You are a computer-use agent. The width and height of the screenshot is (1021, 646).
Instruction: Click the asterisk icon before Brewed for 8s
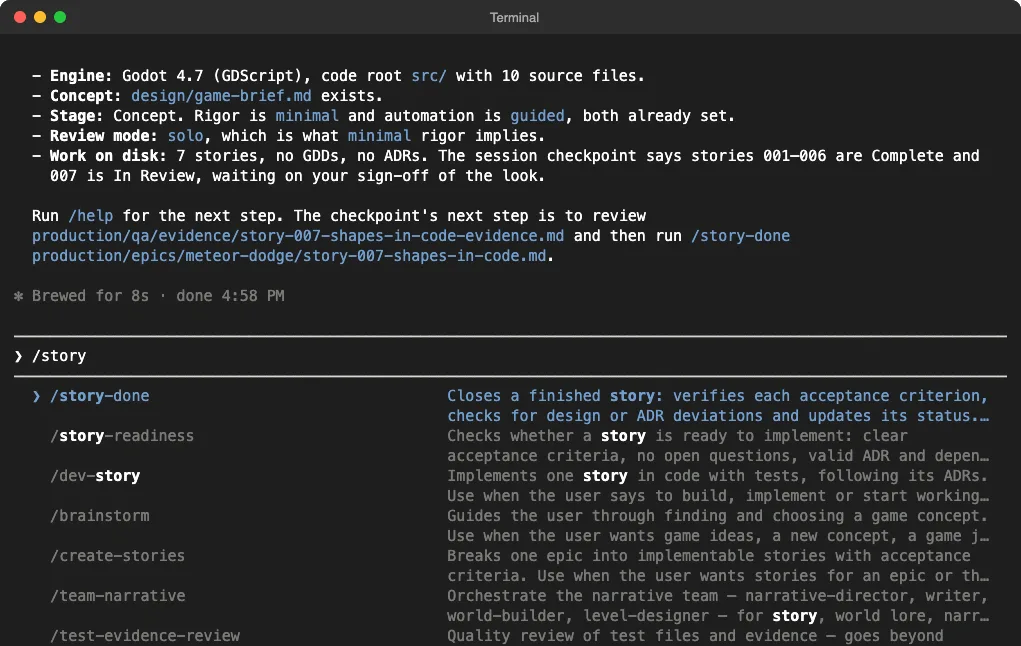[18, 296]
